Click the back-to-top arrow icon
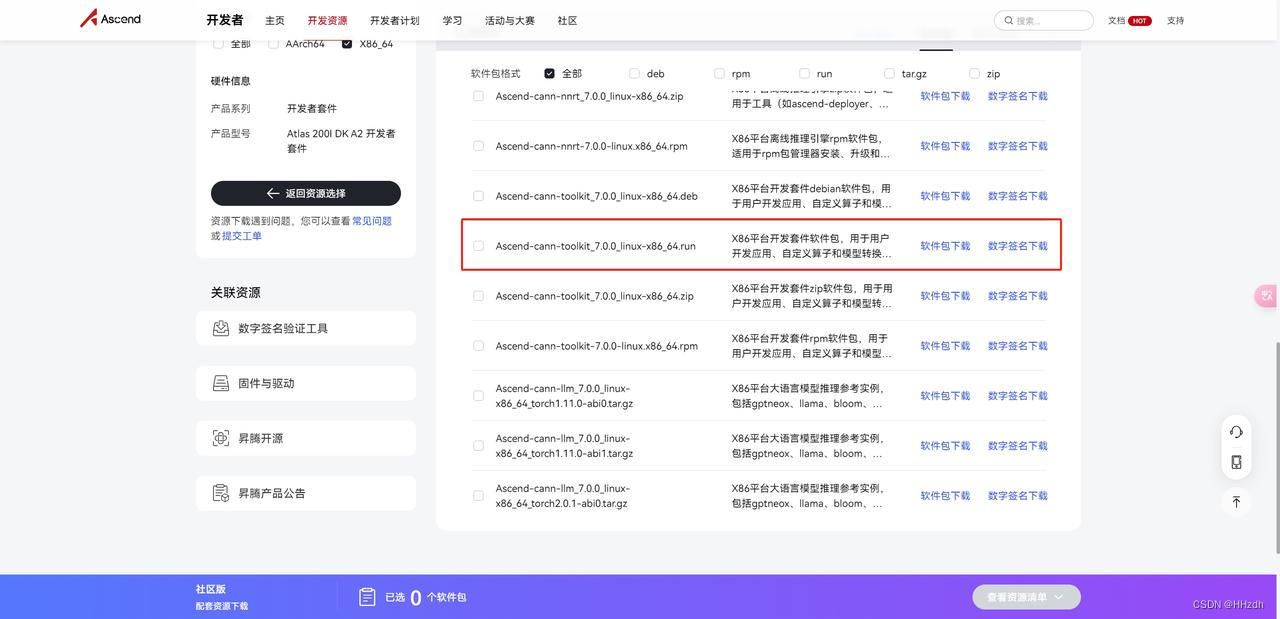Screen dimensions: 1280x619 click(1236, 501)
